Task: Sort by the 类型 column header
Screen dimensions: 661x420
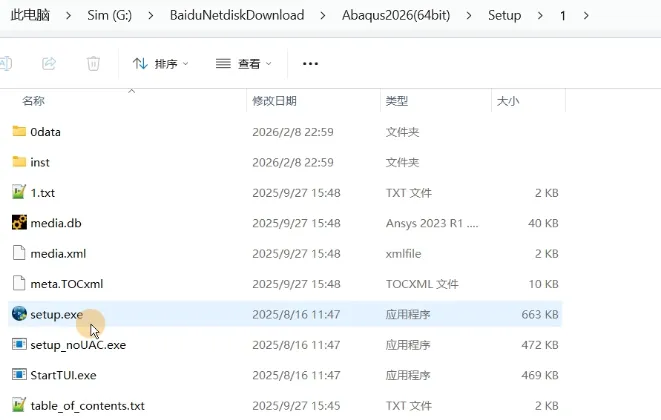Action: tap(397, 101)
